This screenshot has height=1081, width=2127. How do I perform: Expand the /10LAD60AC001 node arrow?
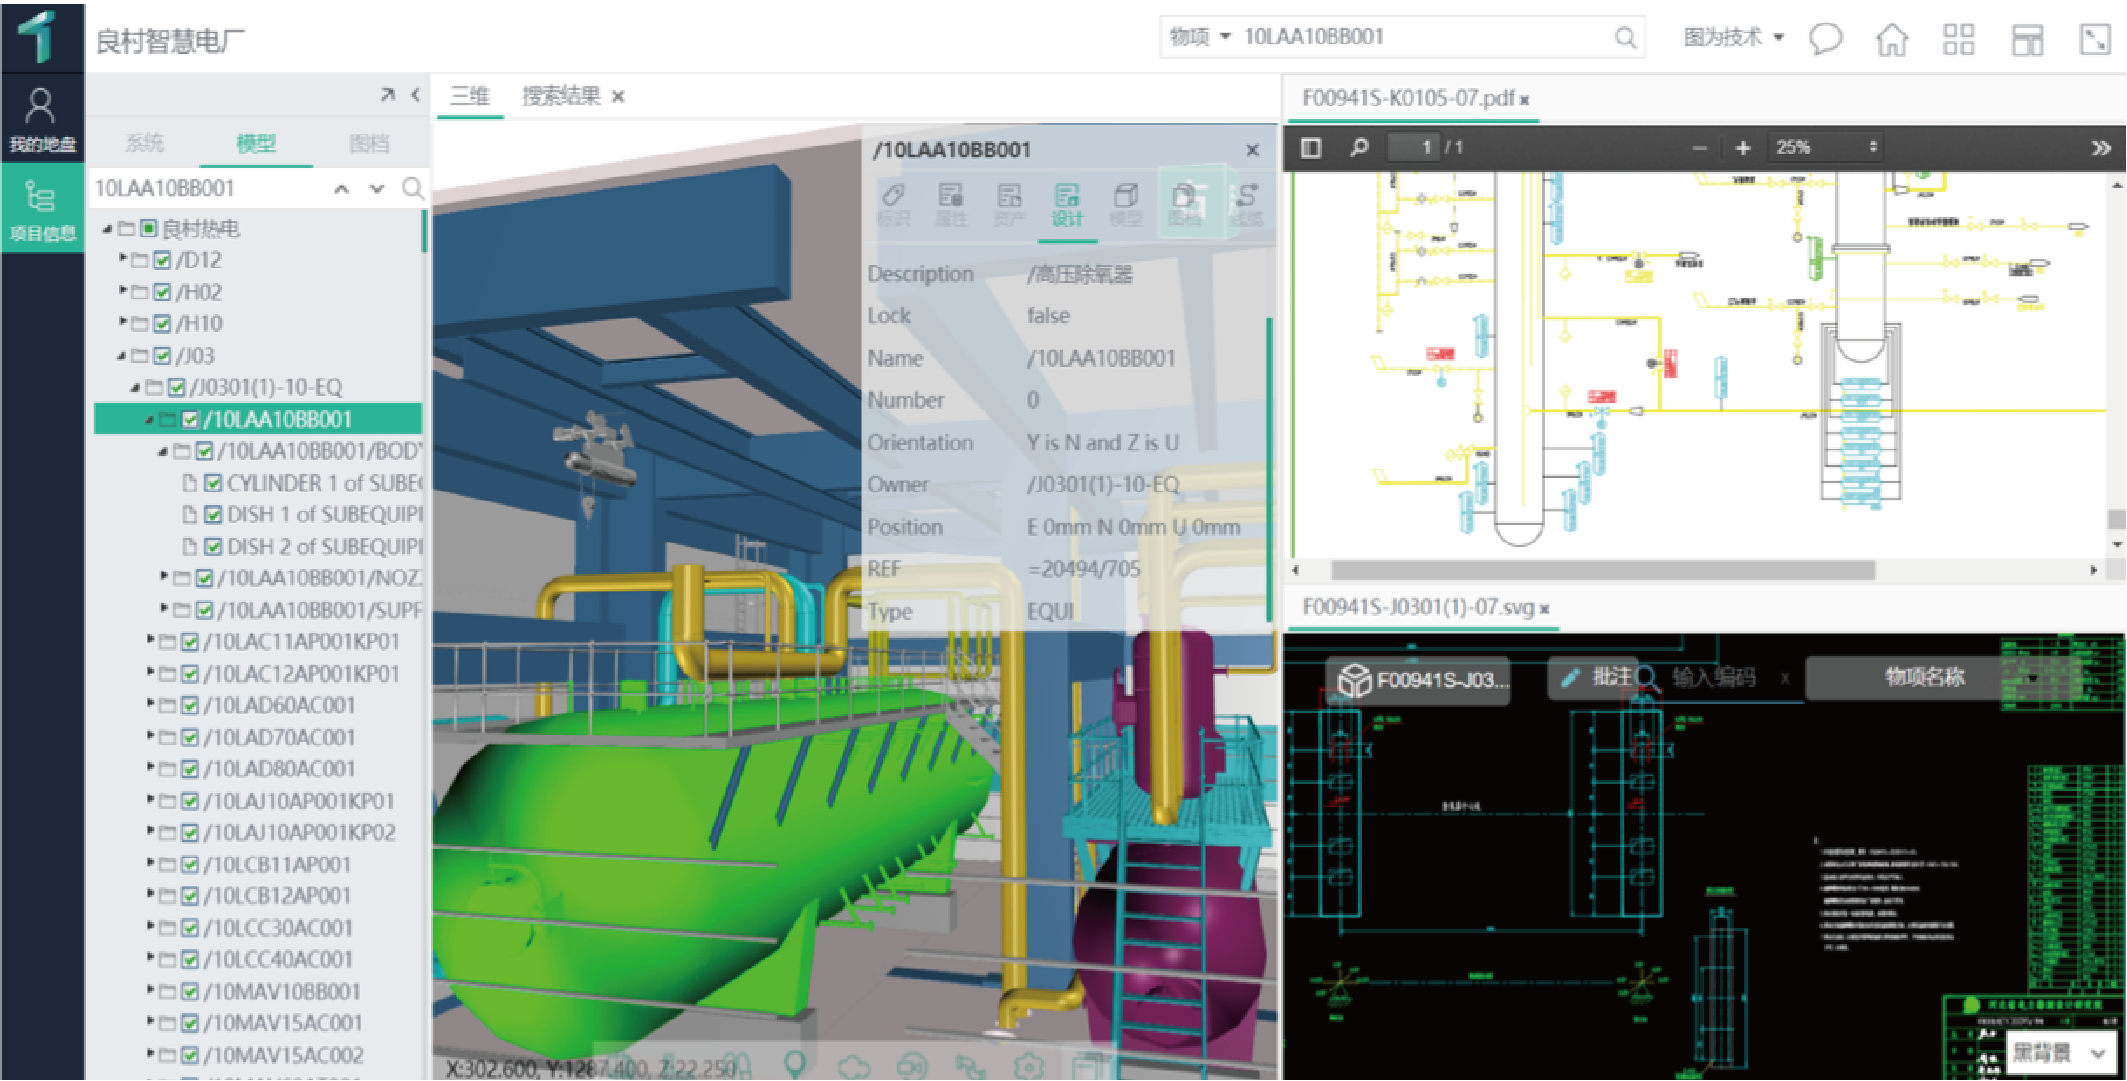[x=151, y=704]
